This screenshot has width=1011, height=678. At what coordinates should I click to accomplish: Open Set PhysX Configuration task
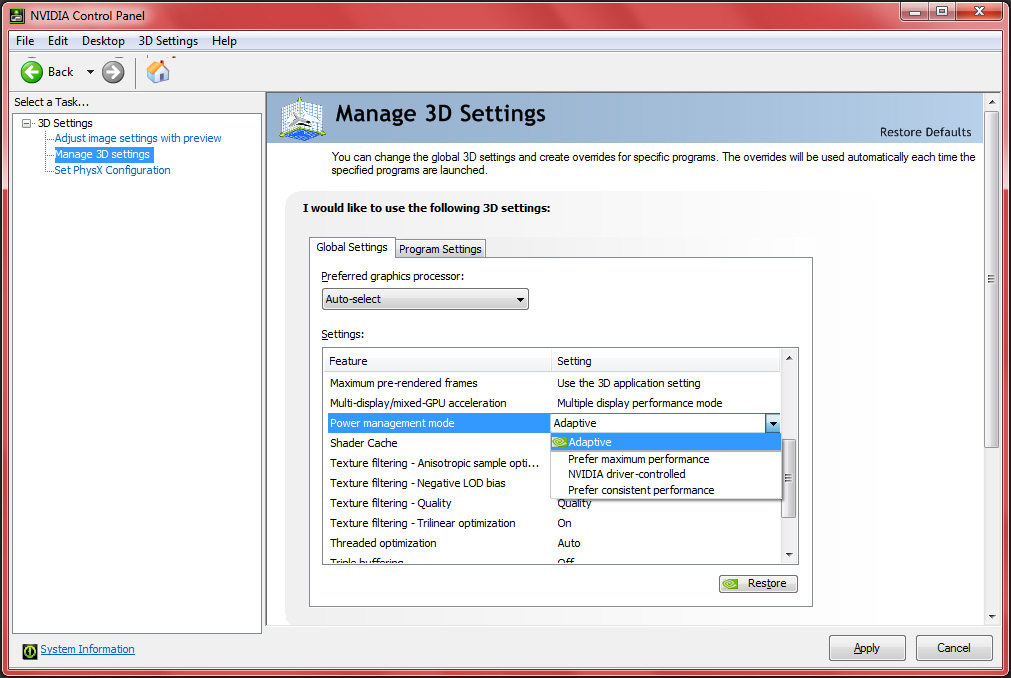[x=112, y=170]
